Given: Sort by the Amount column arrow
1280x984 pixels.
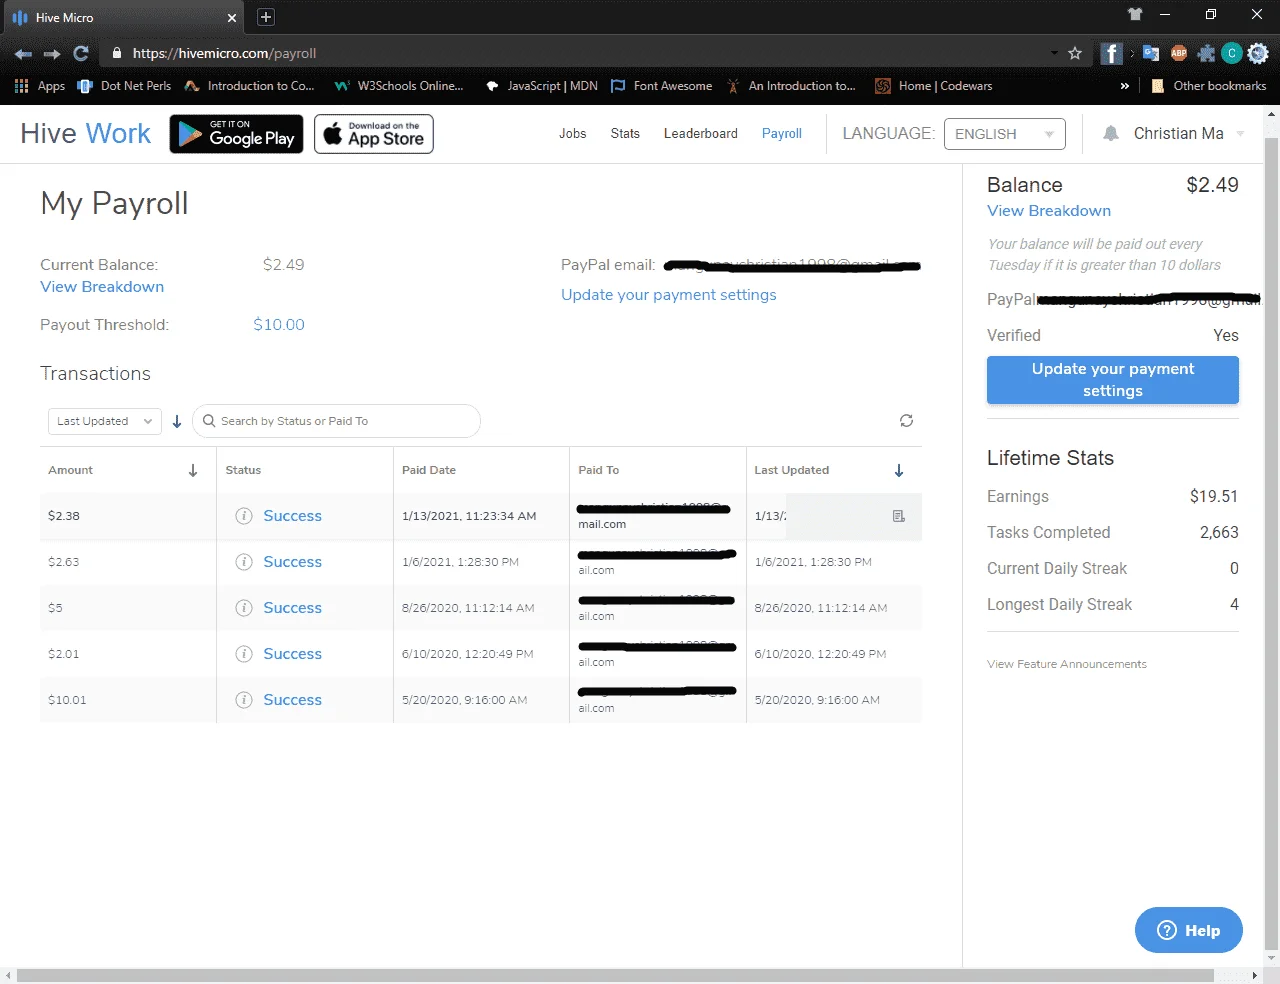Looking at the screenshot, I should [x=193, y=470].
